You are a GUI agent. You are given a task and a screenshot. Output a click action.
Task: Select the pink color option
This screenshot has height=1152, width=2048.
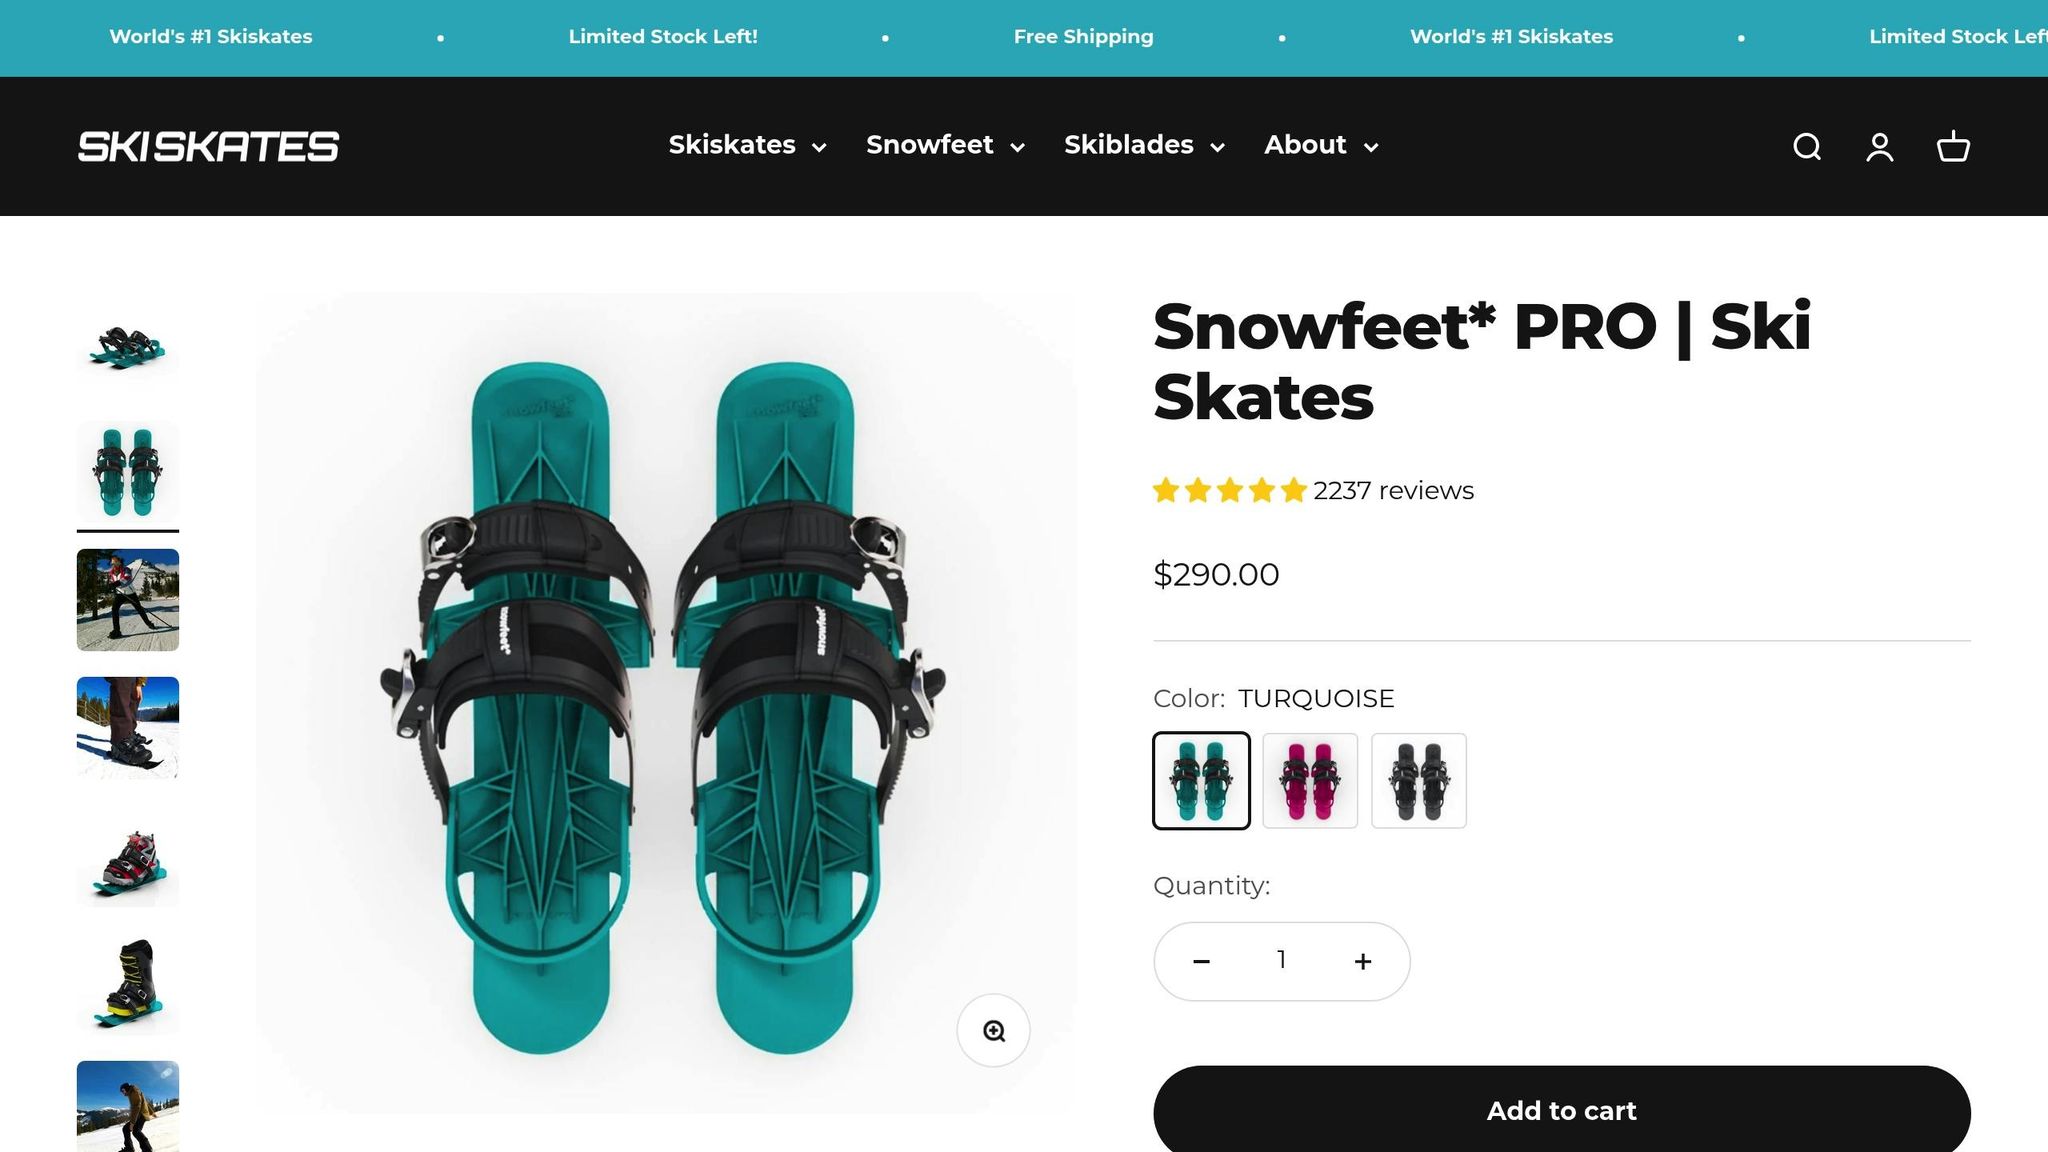click(x=1310, y=781)
